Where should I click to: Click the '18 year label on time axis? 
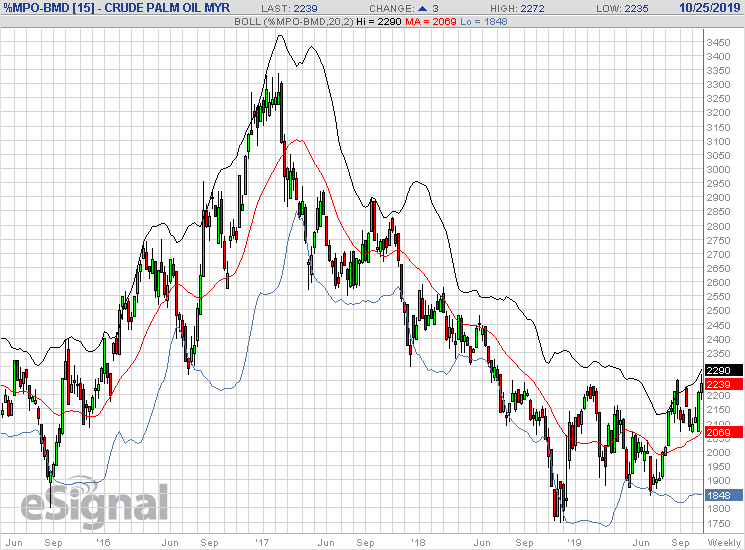(418, 542)
